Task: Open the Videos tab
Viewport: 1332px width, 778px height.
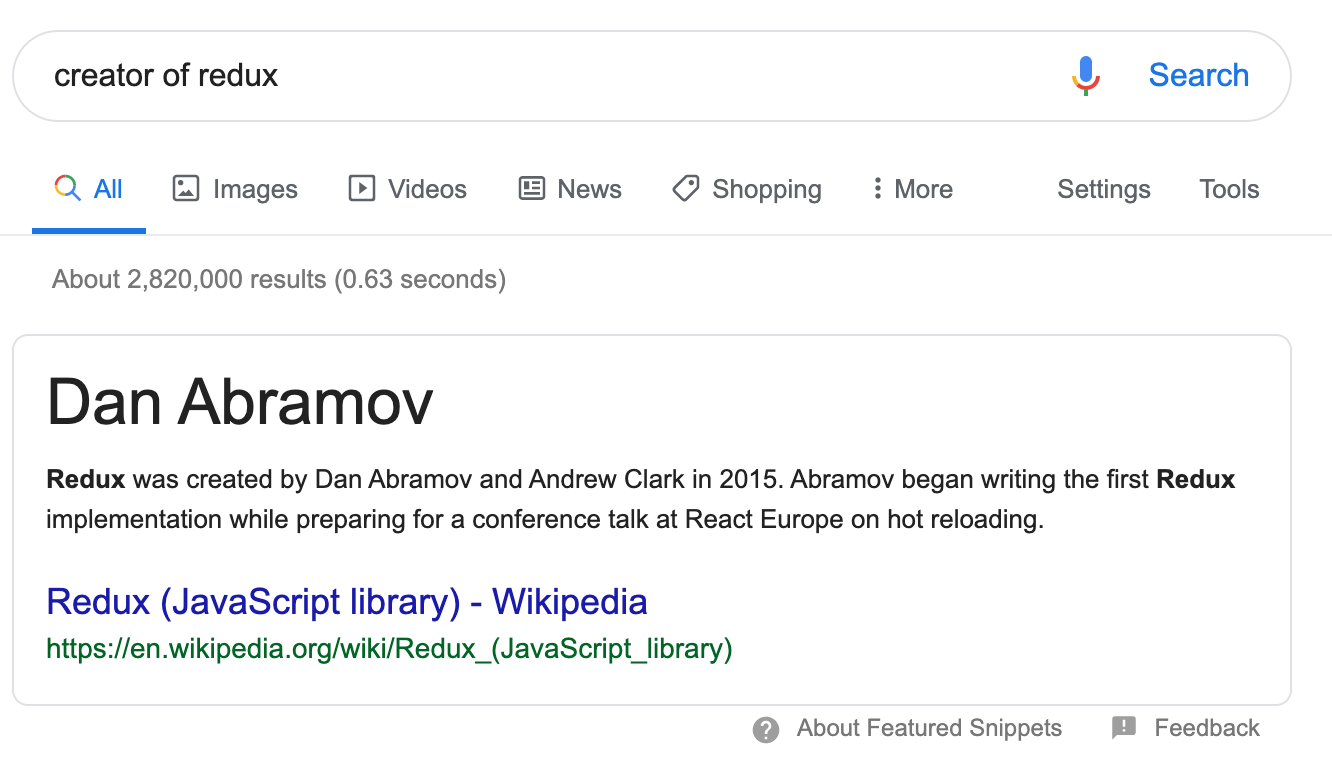Action: click(x=407, y=189)
